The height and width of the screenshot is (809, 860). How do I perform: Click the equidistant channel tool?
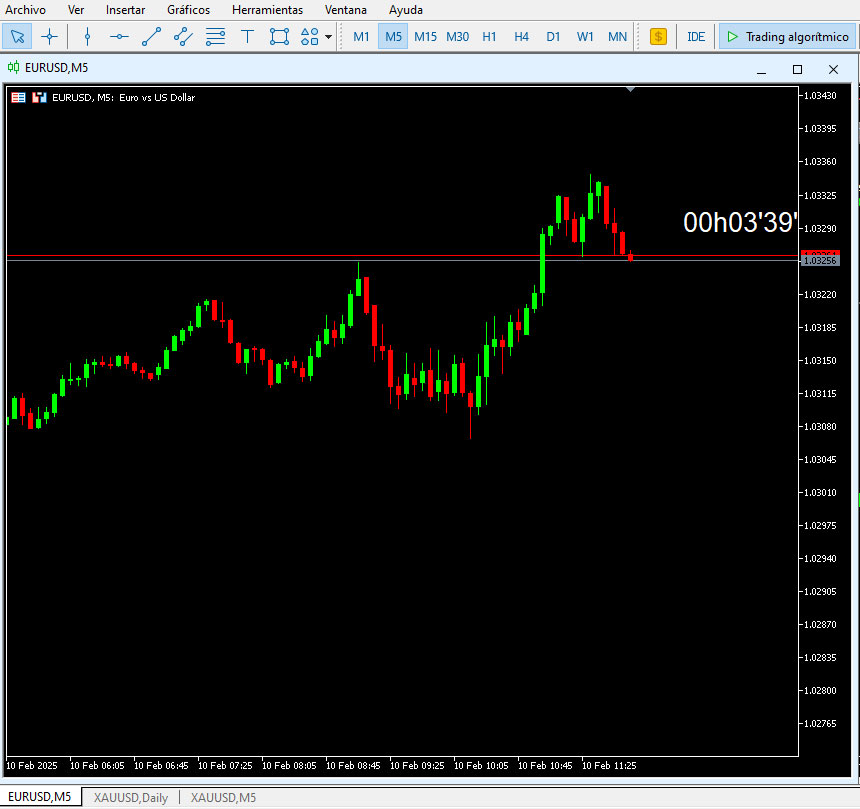[x=183, y=37]
